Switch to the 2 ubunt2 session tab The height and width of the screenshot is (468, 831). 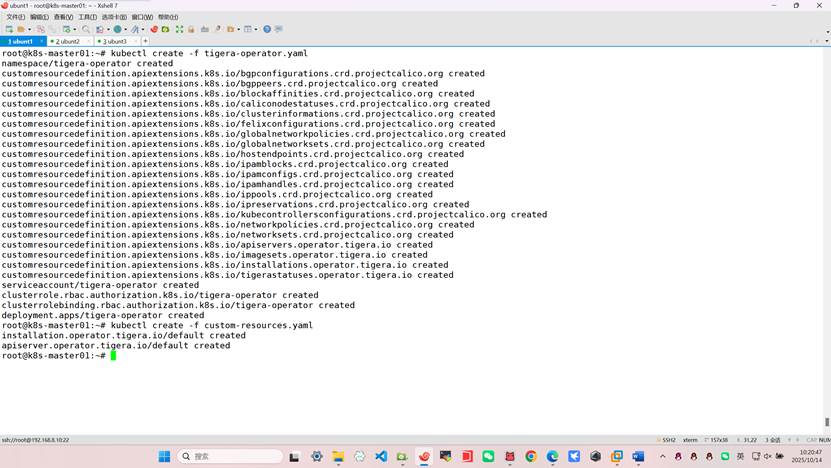tap(68, 41)
